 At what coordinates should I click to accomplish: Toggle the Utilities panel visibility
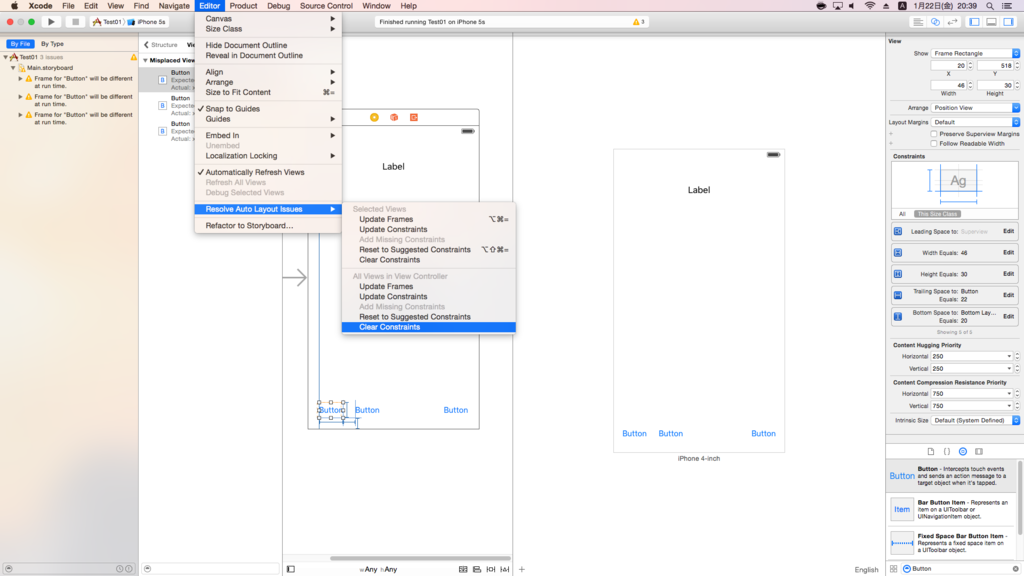pyautogui.click(x=1009, y=22)
